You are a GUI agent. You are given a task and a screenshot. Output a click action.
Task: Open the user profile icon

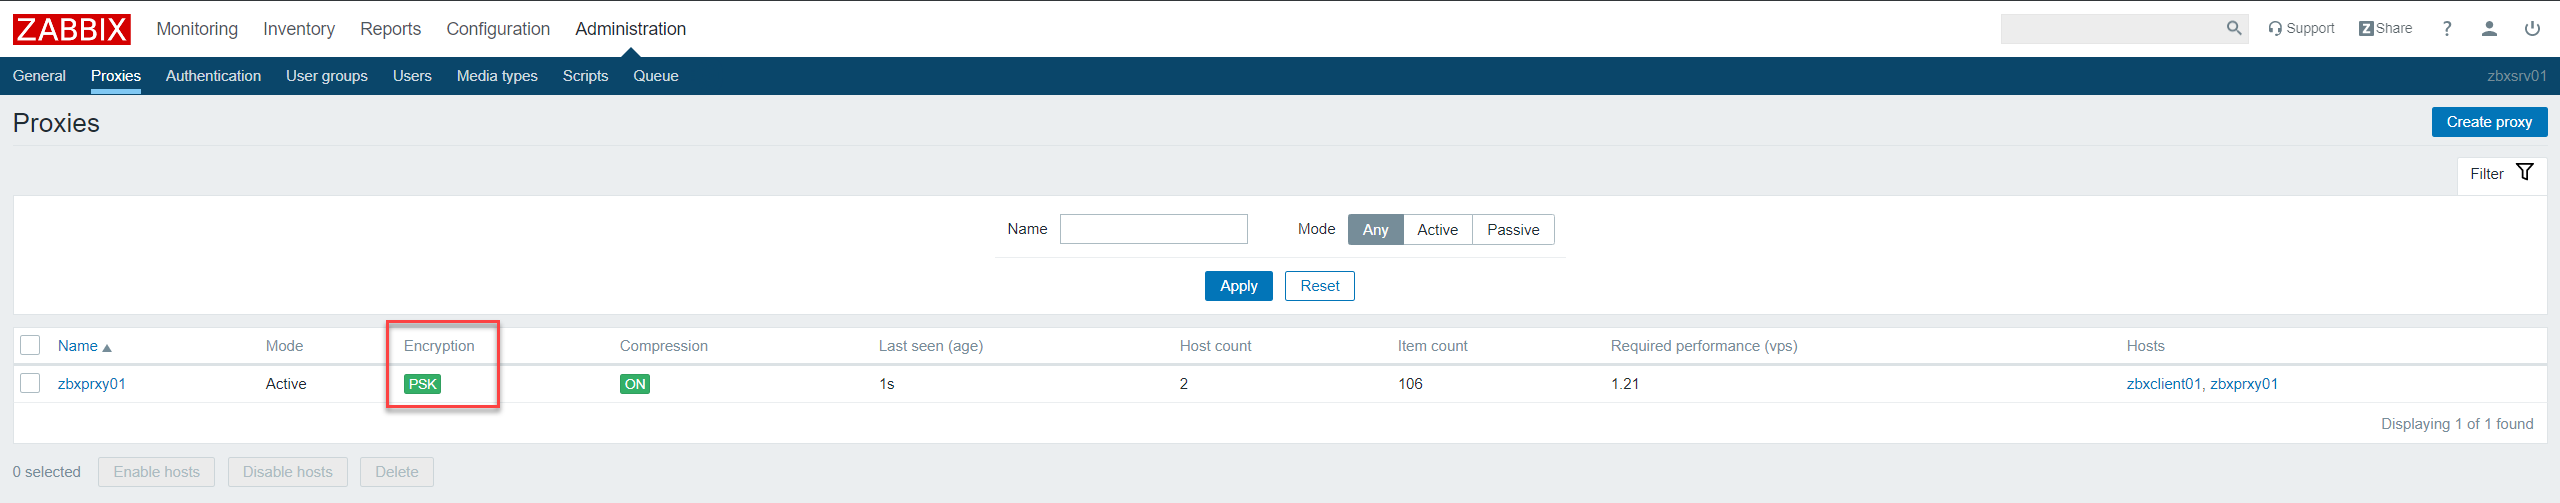(x=2489, y=29)
